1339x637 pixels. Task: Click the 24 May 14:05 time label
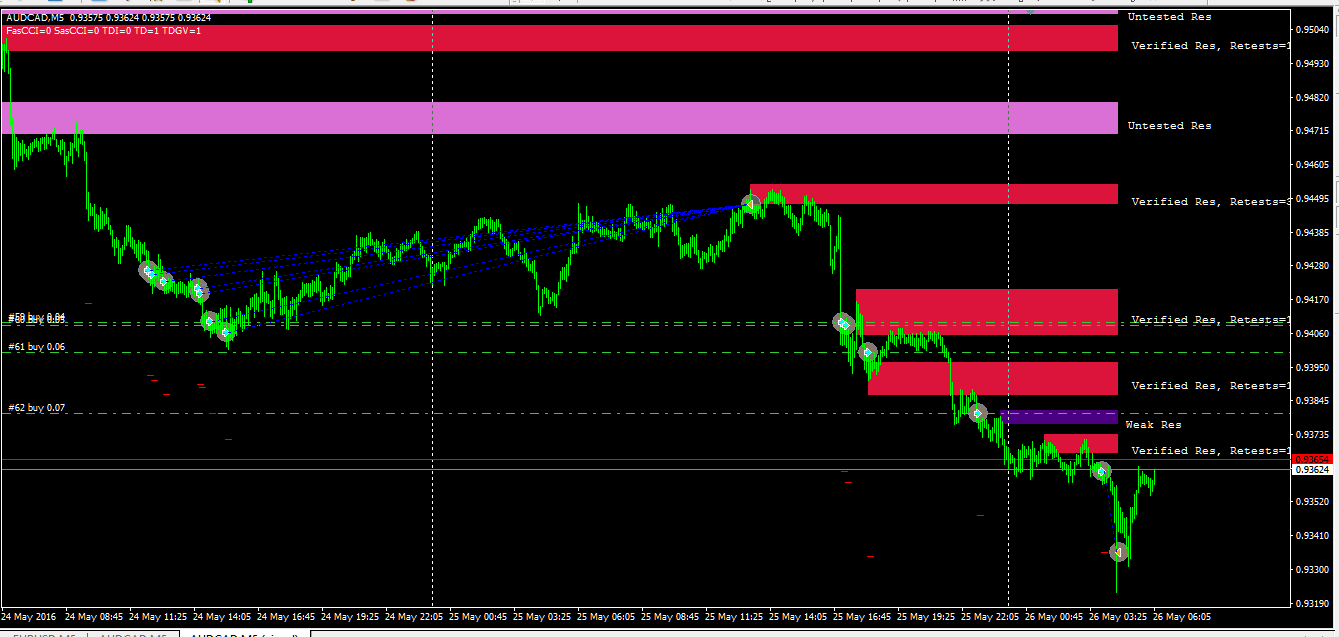click(222, 616)
